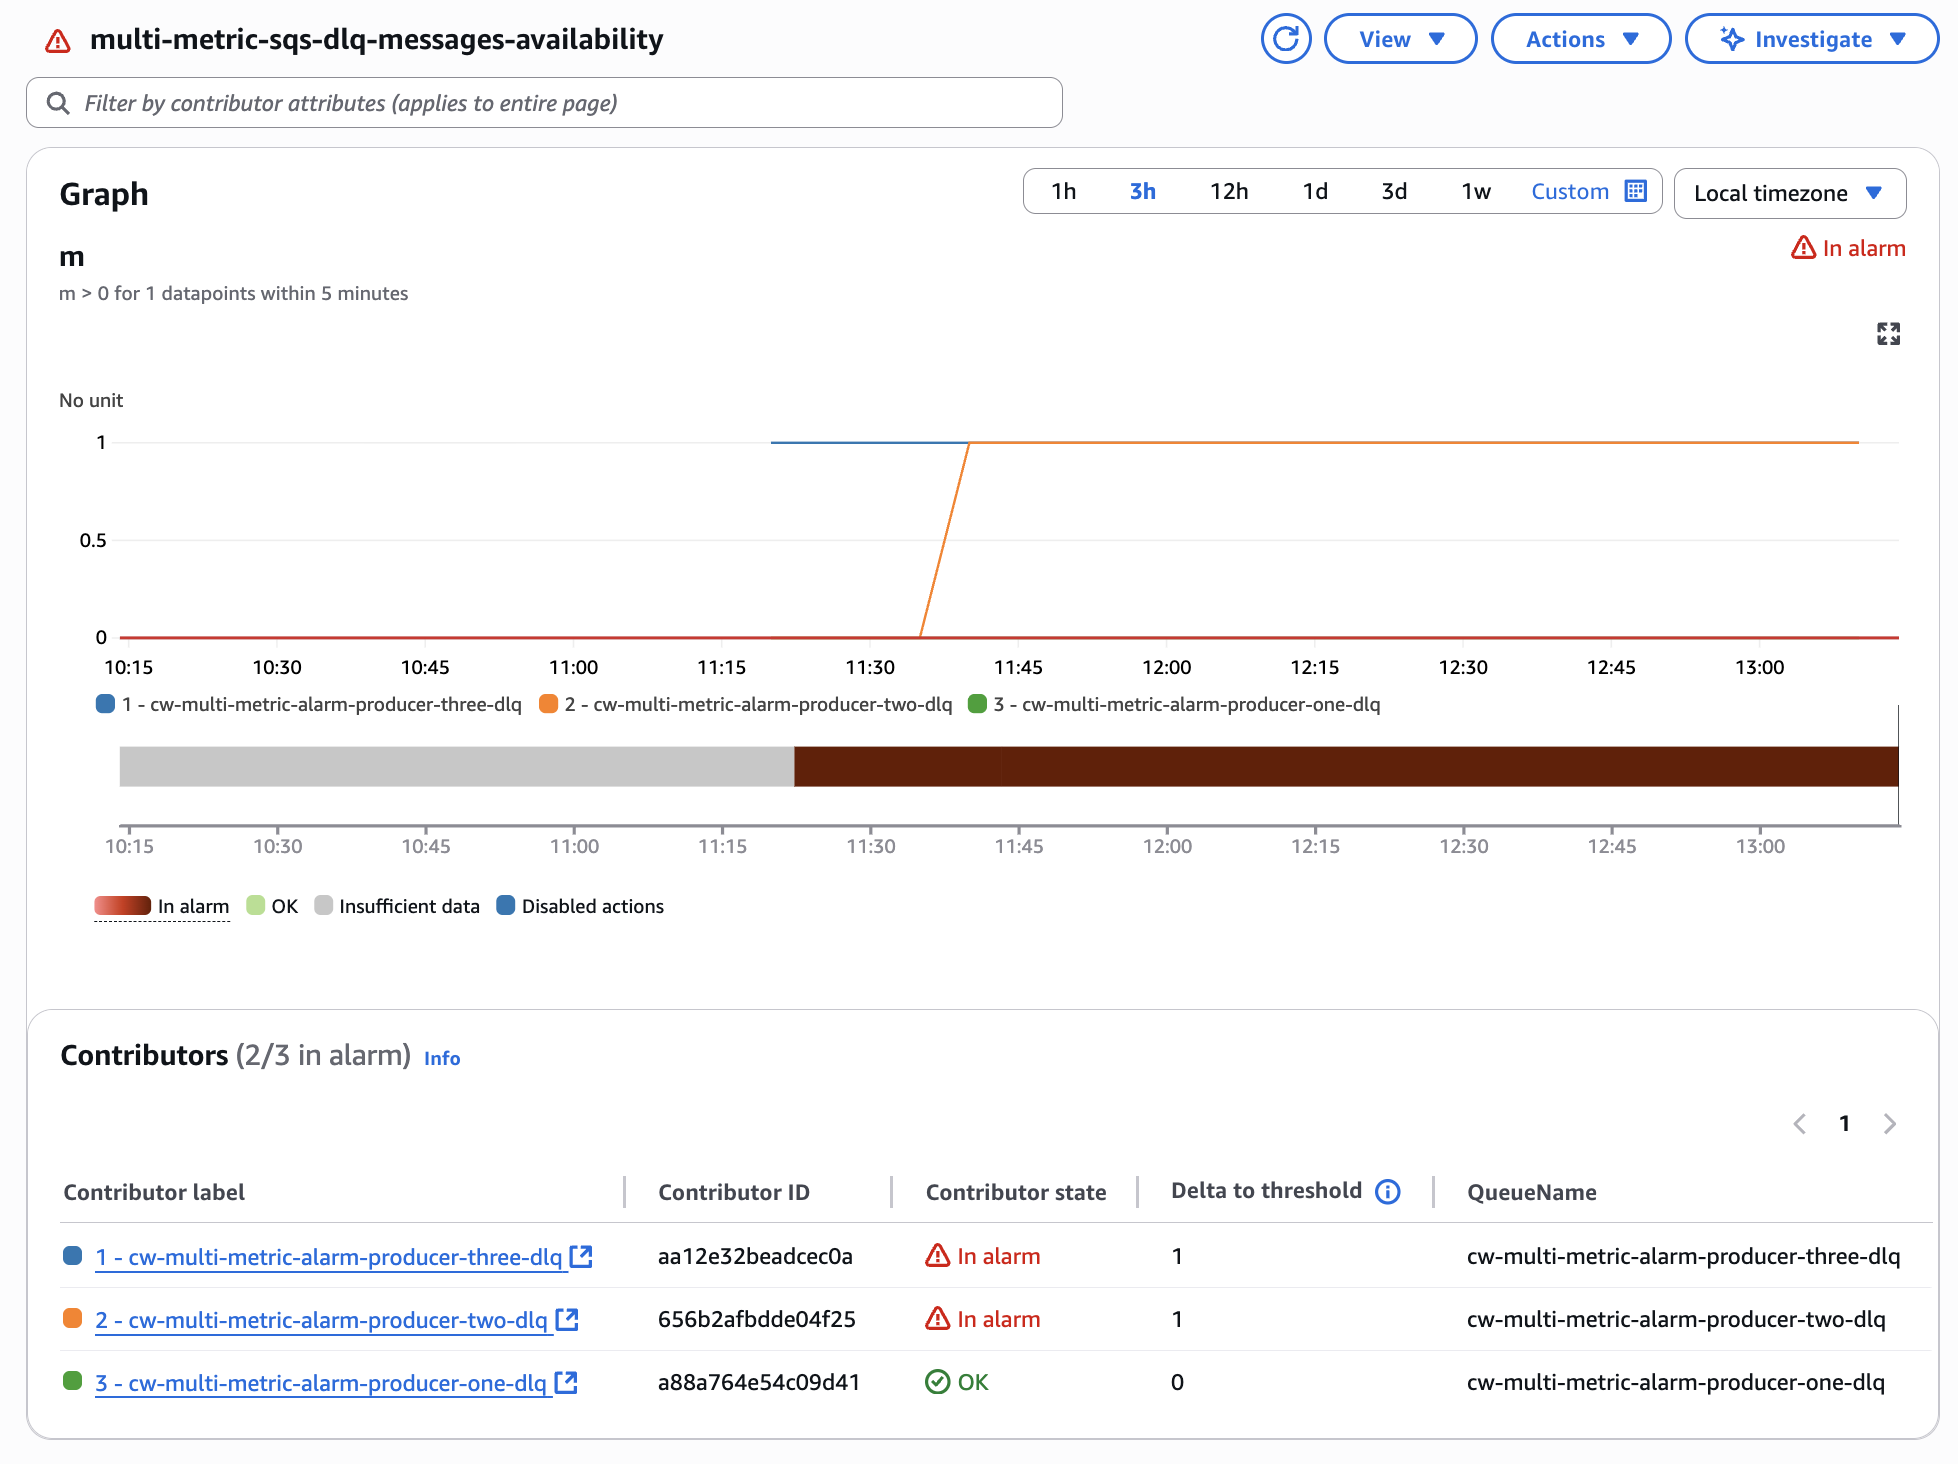Open the Investigate button menu
This screenshot has height=1464, width=1958.
tap(1811, 39)
